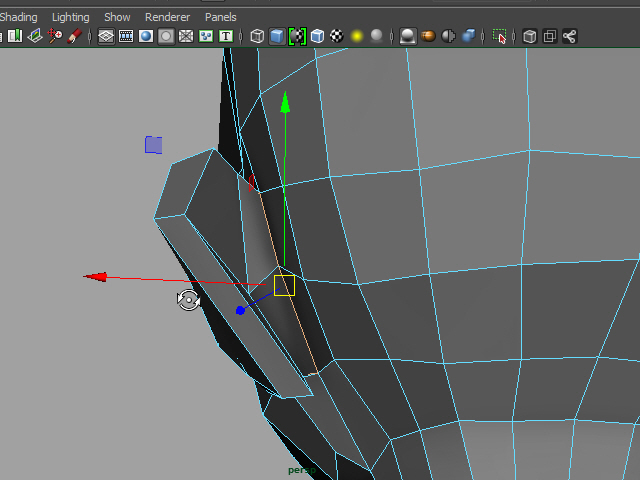Viewport: 640px width, 480px height.
Task: Collapse toolbar section handle left of Isolate Select
Action: [483, 36]
